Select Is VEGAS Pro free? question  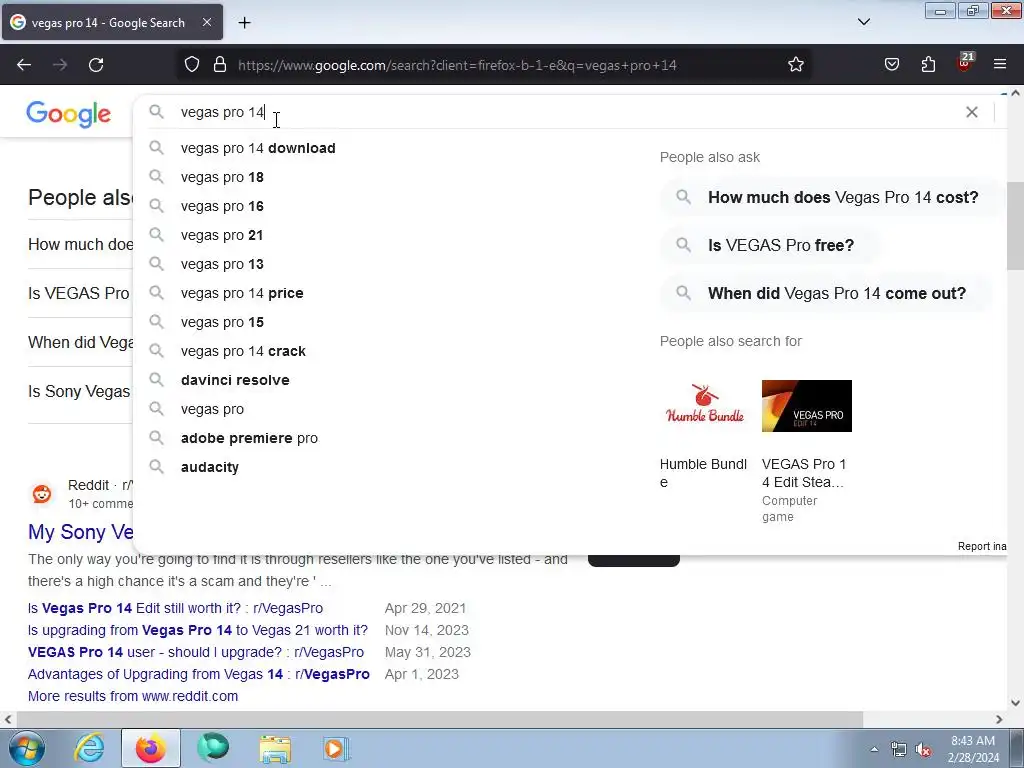pyautogui.click(x=769, y=246)
